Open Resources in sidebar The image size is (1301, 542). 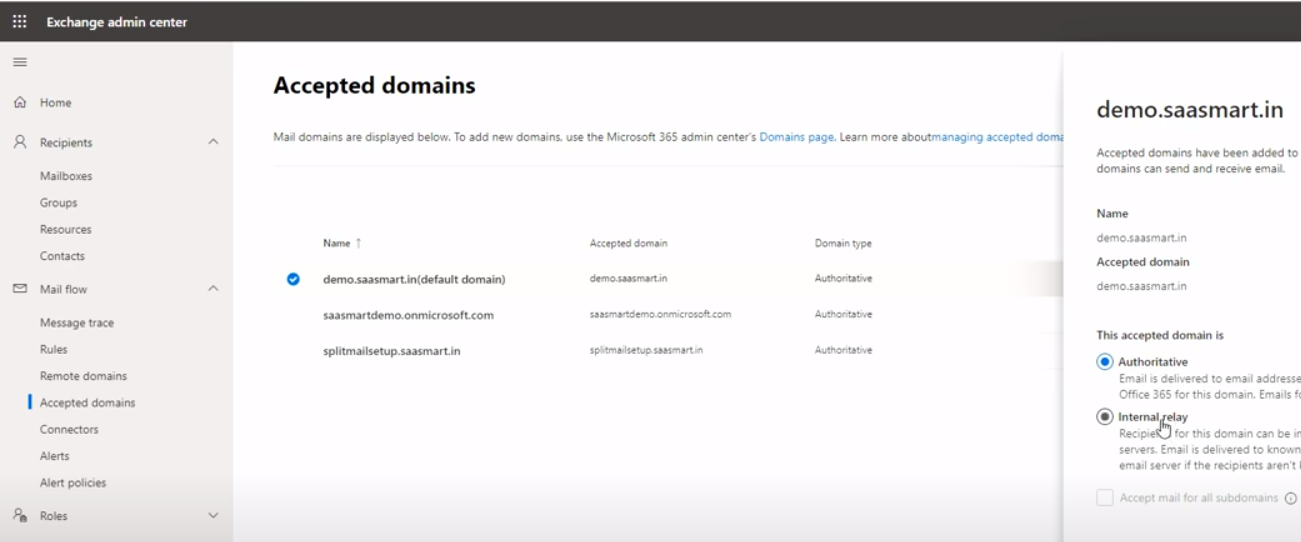pos(65,229)
